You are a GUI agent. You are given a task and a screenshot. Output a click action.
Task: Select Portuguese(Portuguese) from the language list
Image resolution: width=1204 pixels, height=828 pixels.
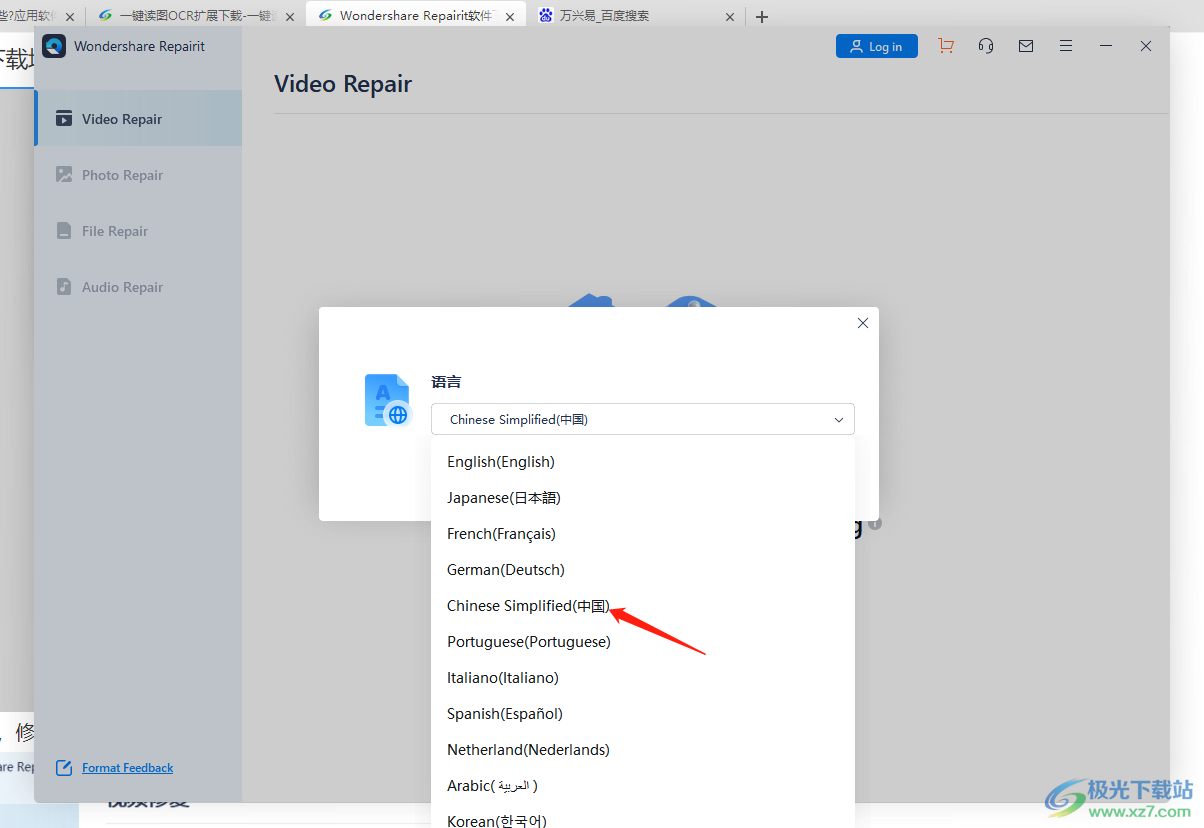643,642
